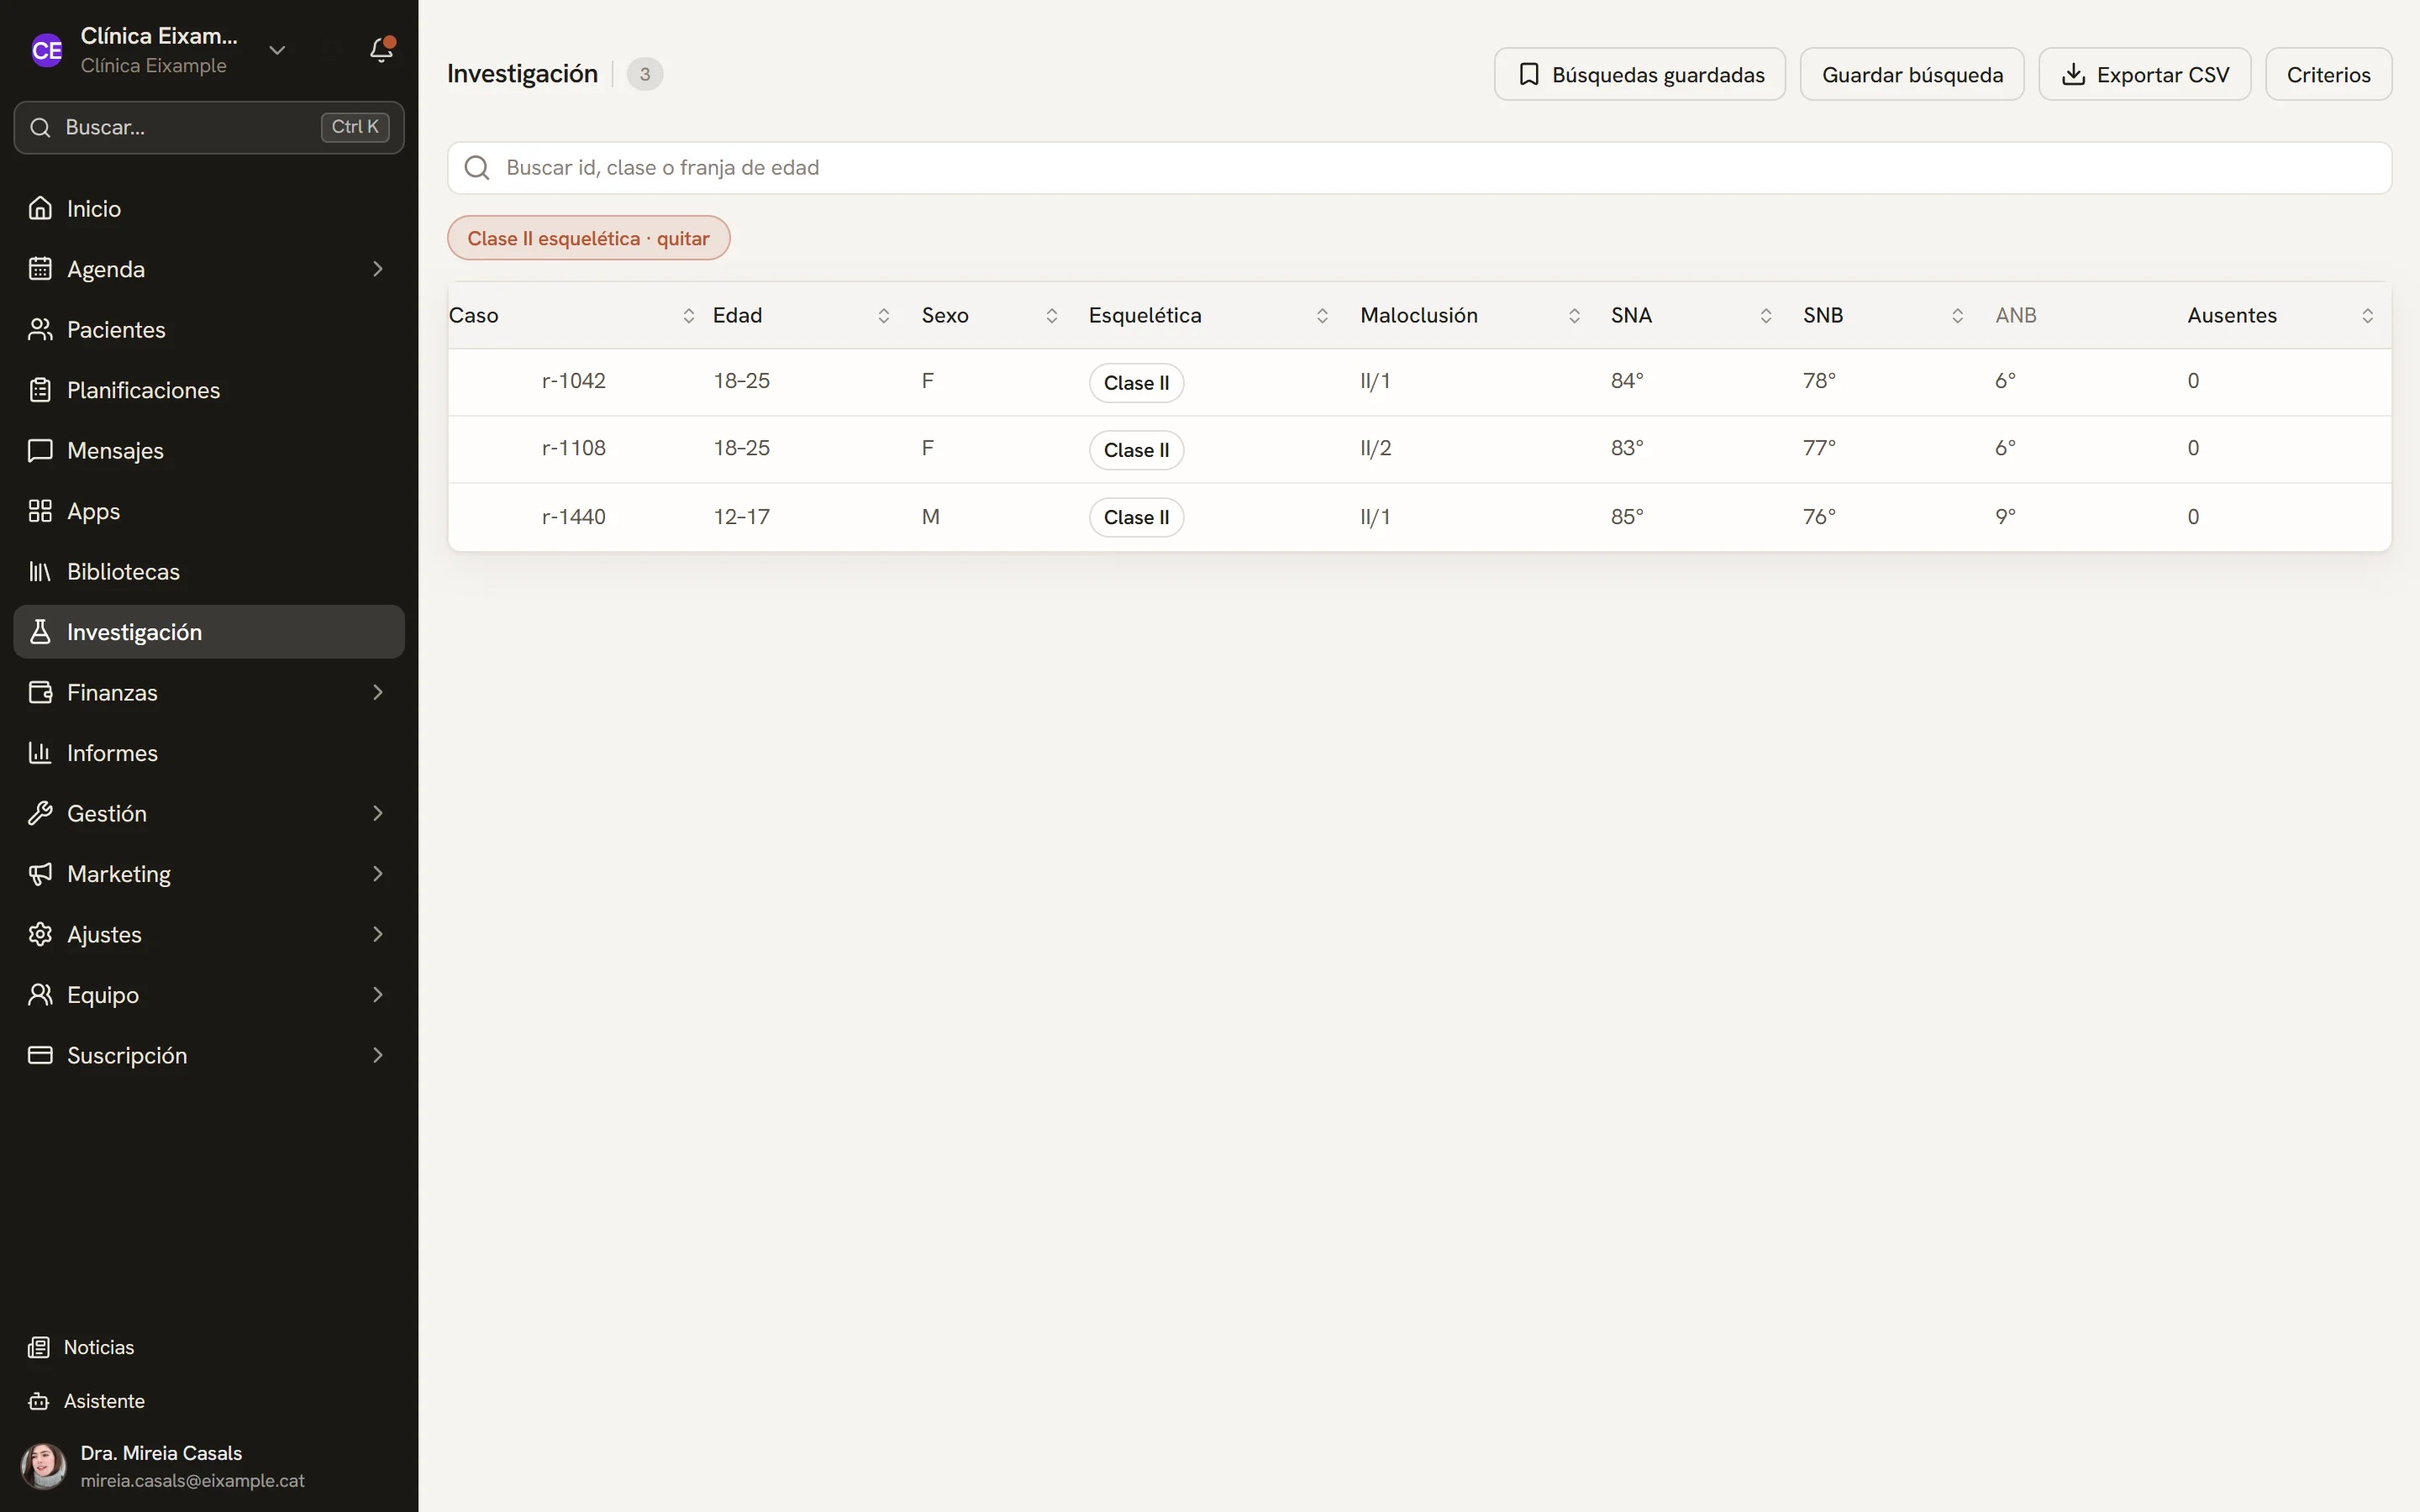2420x1512 pixels.
Task: Open Dra. Mireia Casals profile
Action: (x=209, y=1466)
